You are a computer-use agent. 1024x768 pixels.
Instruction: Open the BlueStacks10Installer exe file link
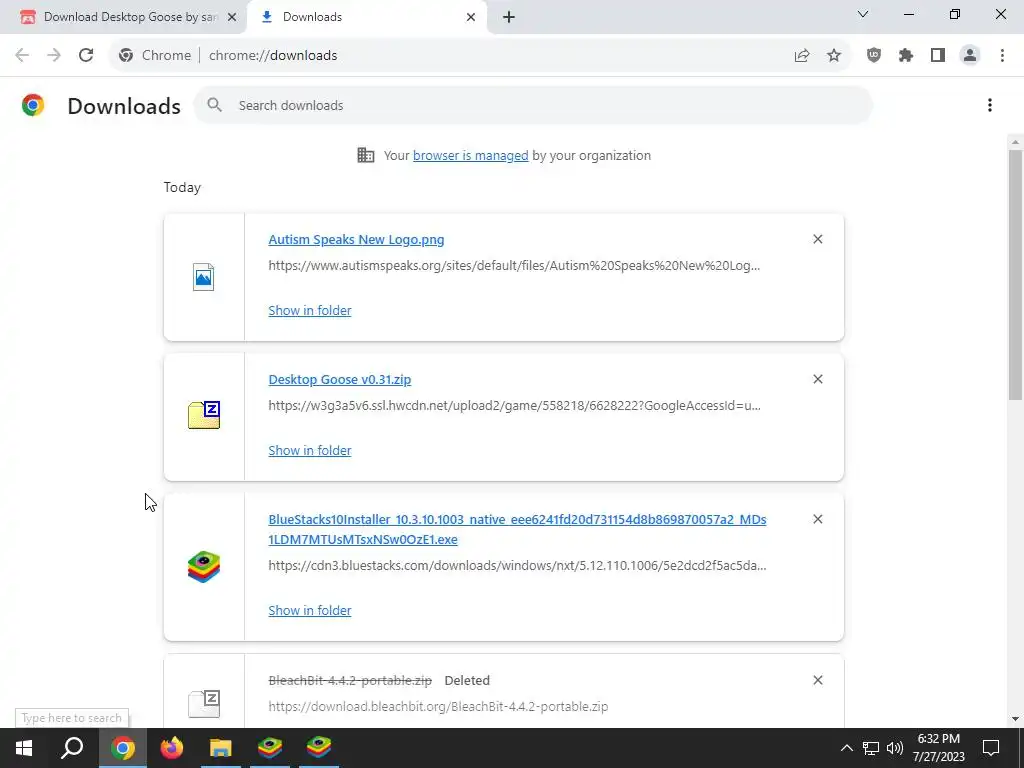[x=517, y=529]
